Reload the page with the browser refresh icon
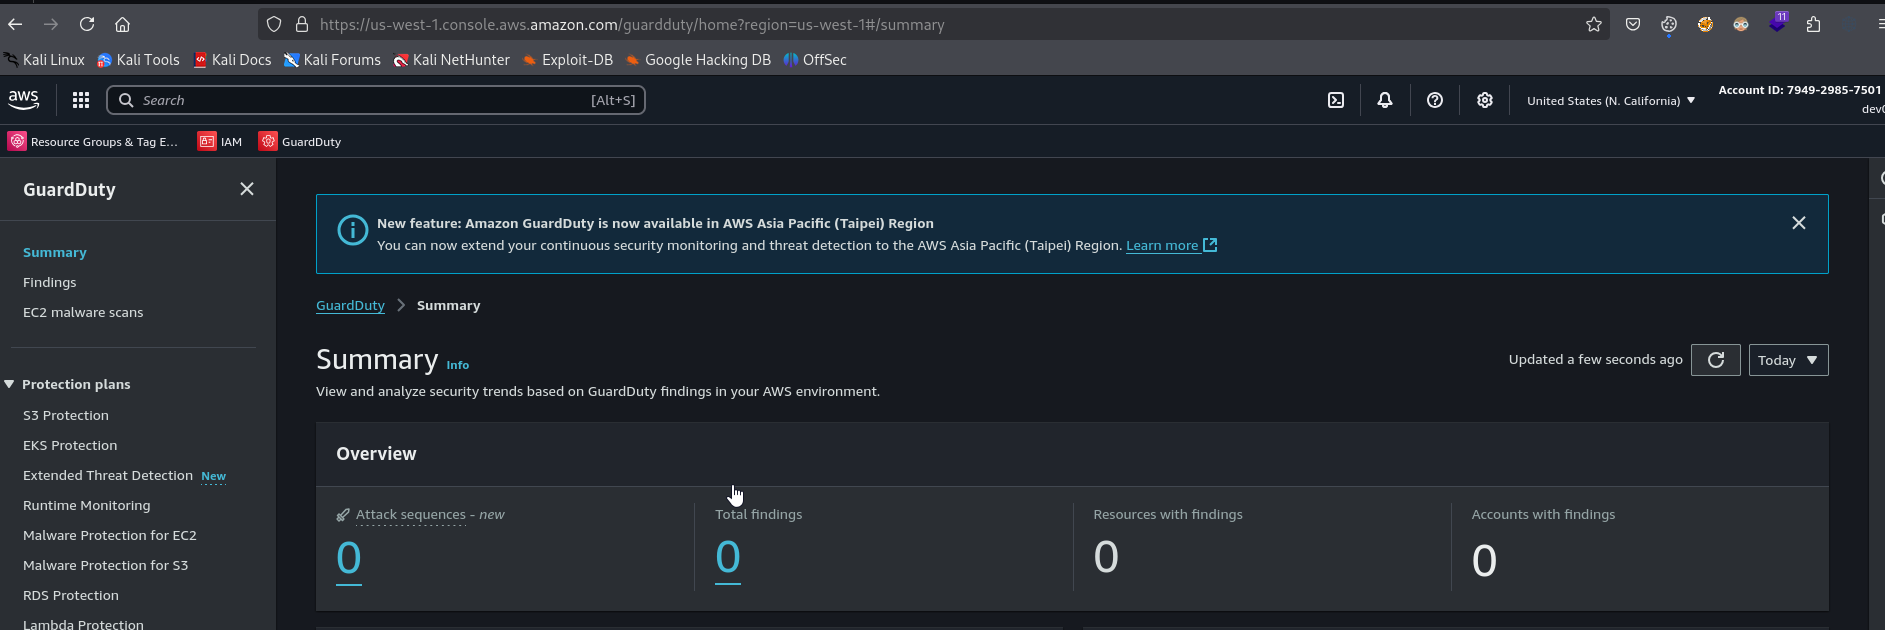Screen dimensions: 1885x630 tap(87, 24)
